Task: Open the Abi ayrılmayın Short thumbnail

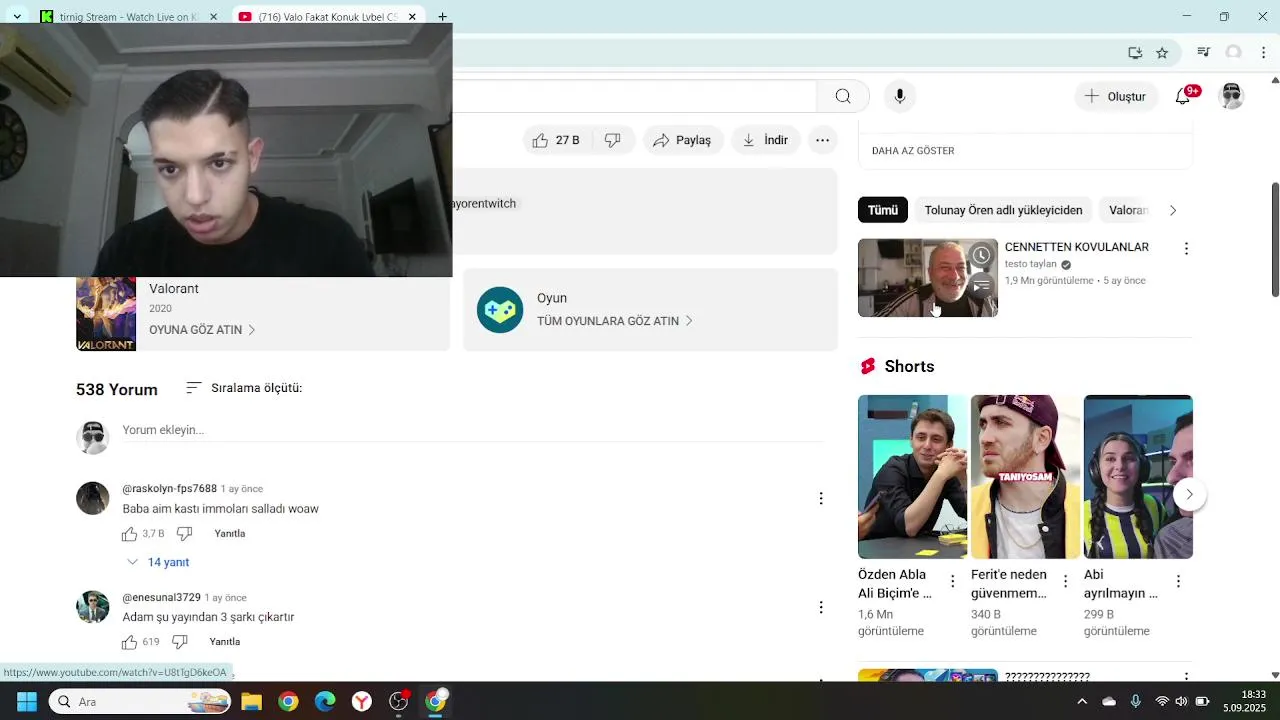Action: (1138, 477)
